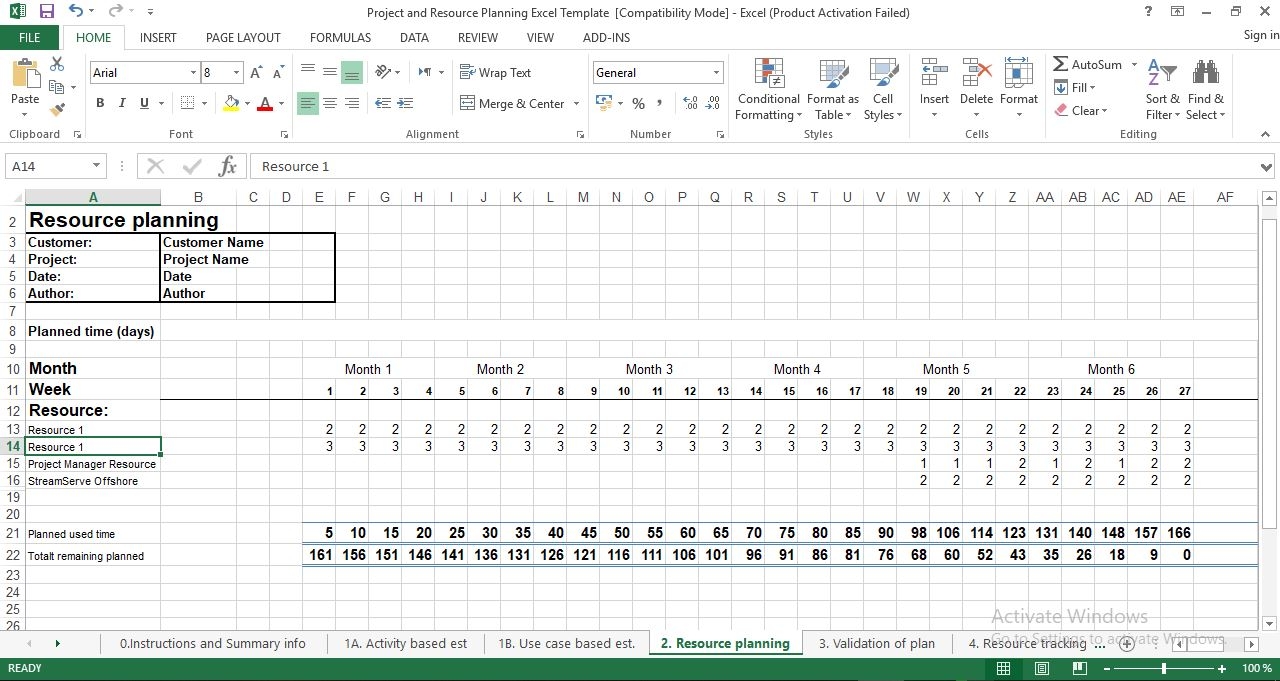Open Format as Table gallery
1280x681 pixels.
click(x=832, y=90)
